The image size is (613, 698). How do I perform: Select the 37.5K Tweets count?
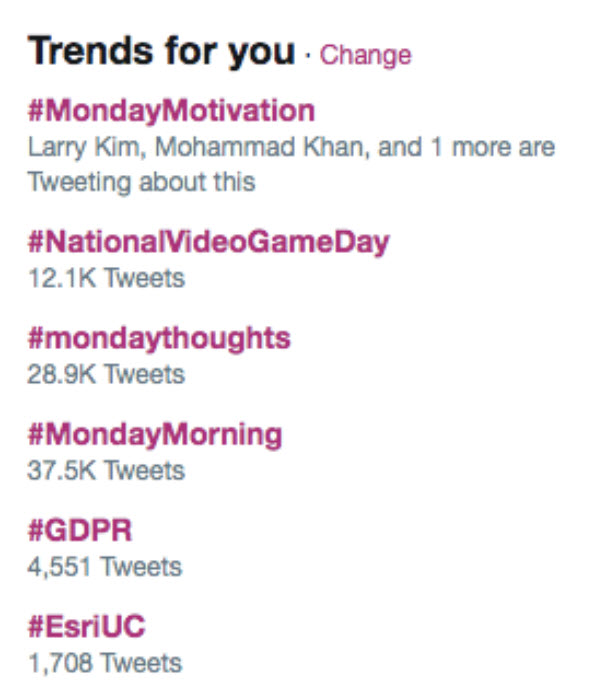point(106,470)
